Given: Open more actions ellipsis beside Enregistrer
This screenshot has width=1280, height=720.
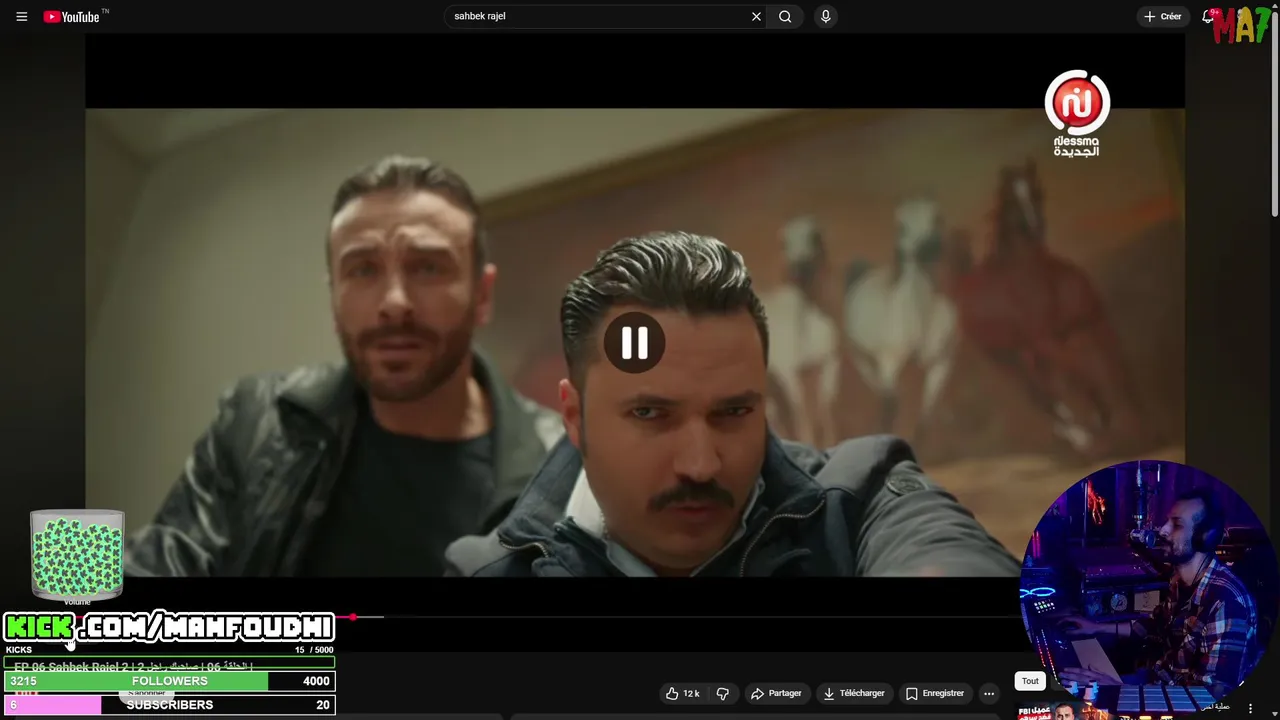Looking at the screenshot, I should pos(989,693).
